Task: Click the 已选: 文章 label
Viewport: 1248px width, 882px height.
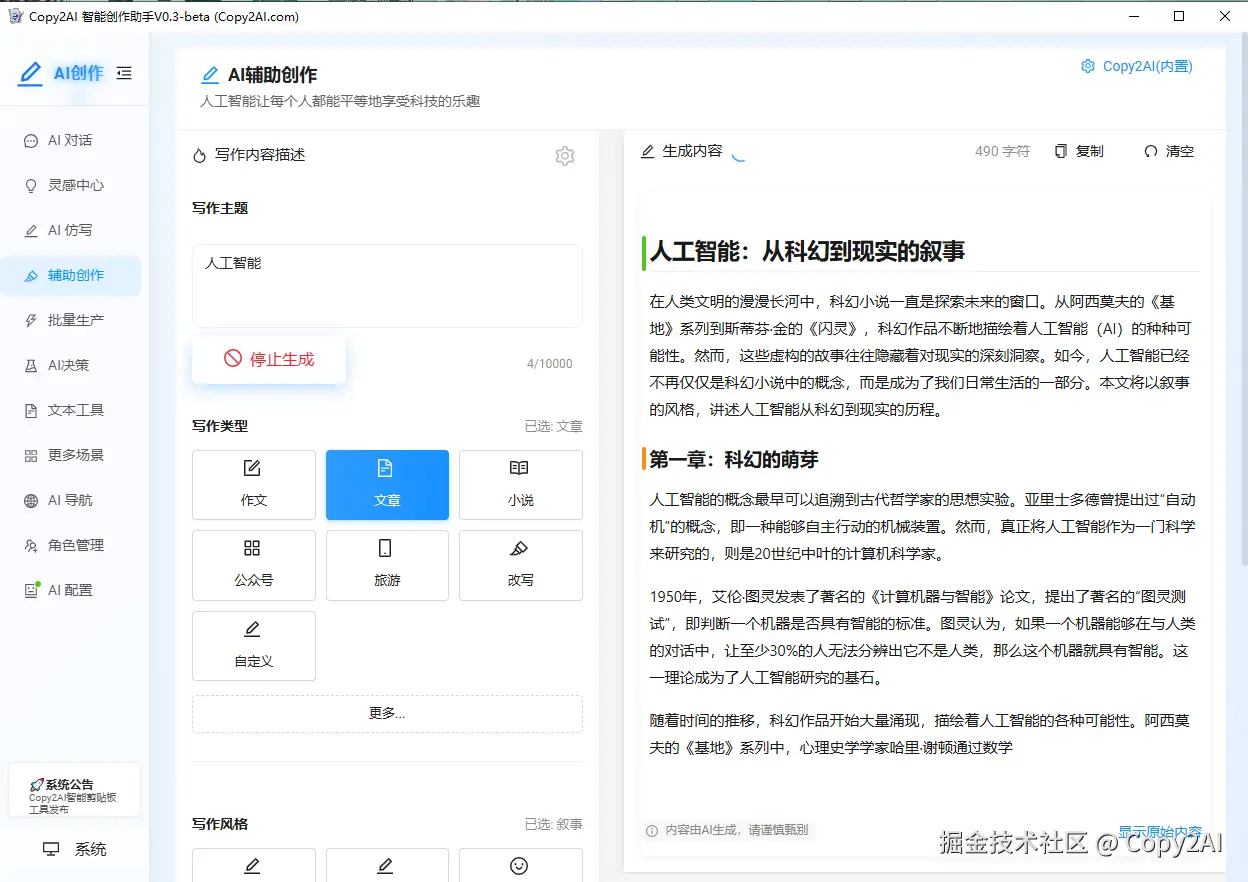Action: (x=554, y=426)
